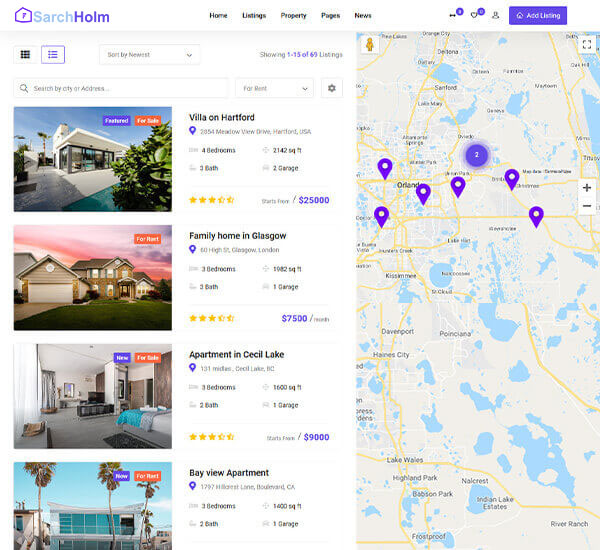The image size is (600, 550).
Task: Toggle the map fullscreen view
Action: [x=587, y=44]
